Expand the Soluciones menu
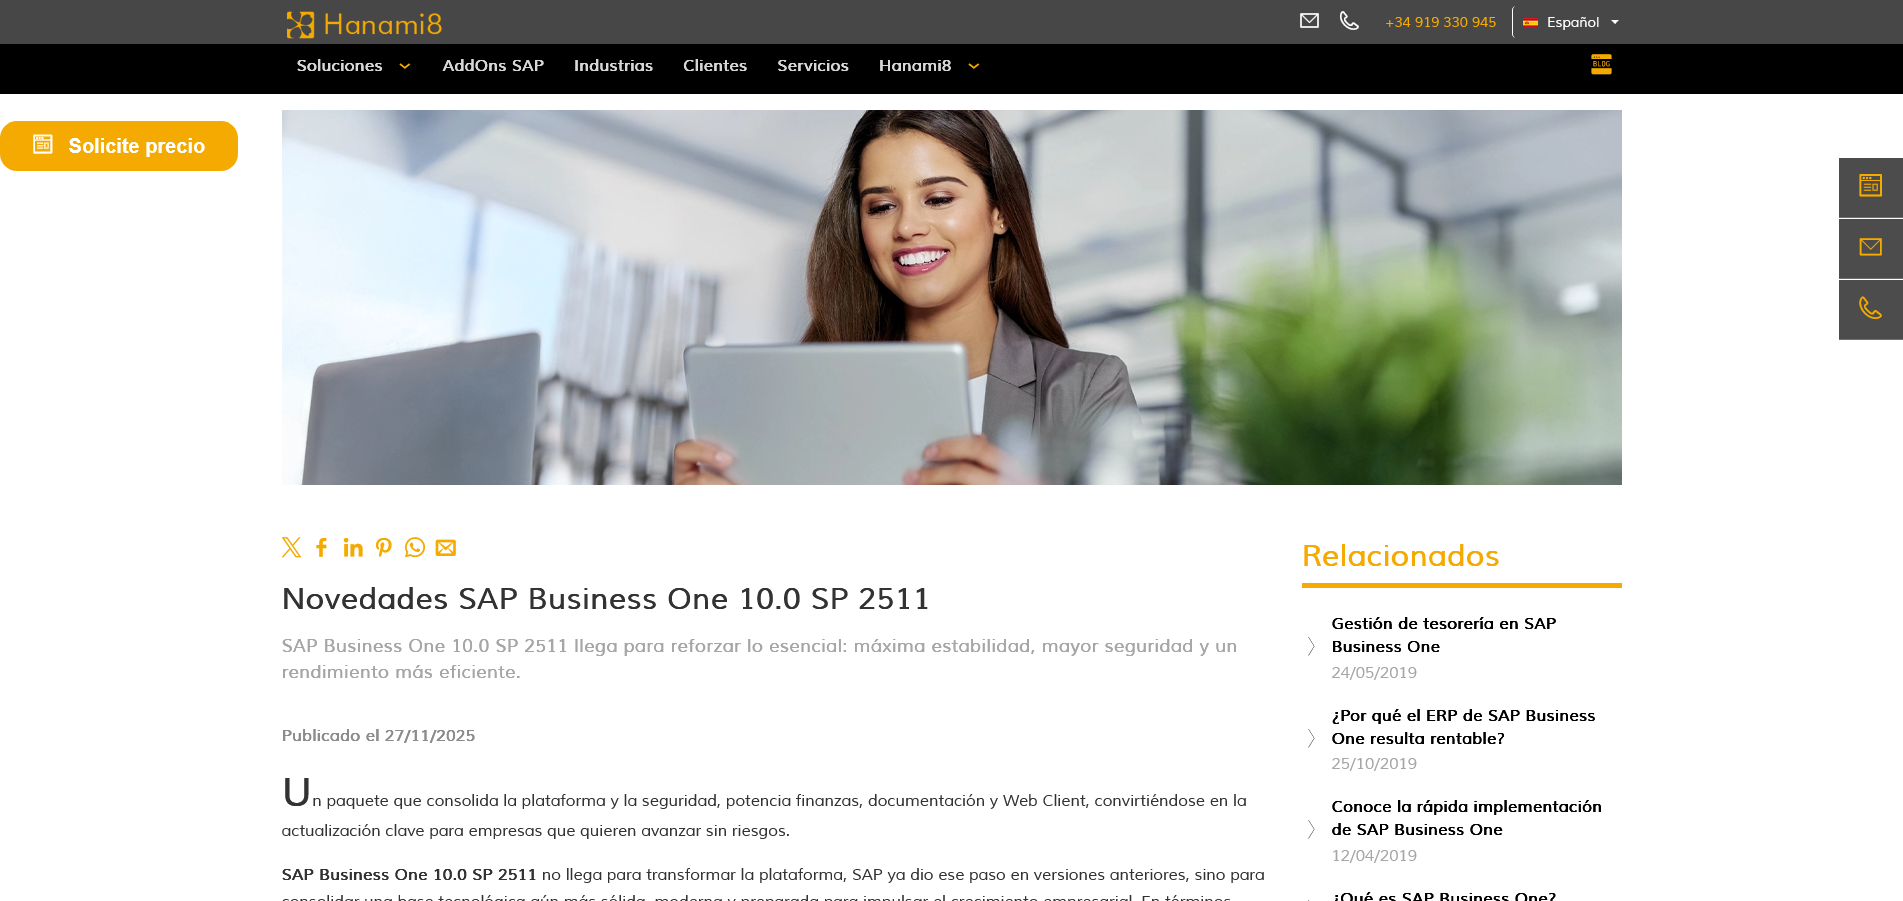 point(353,66)
